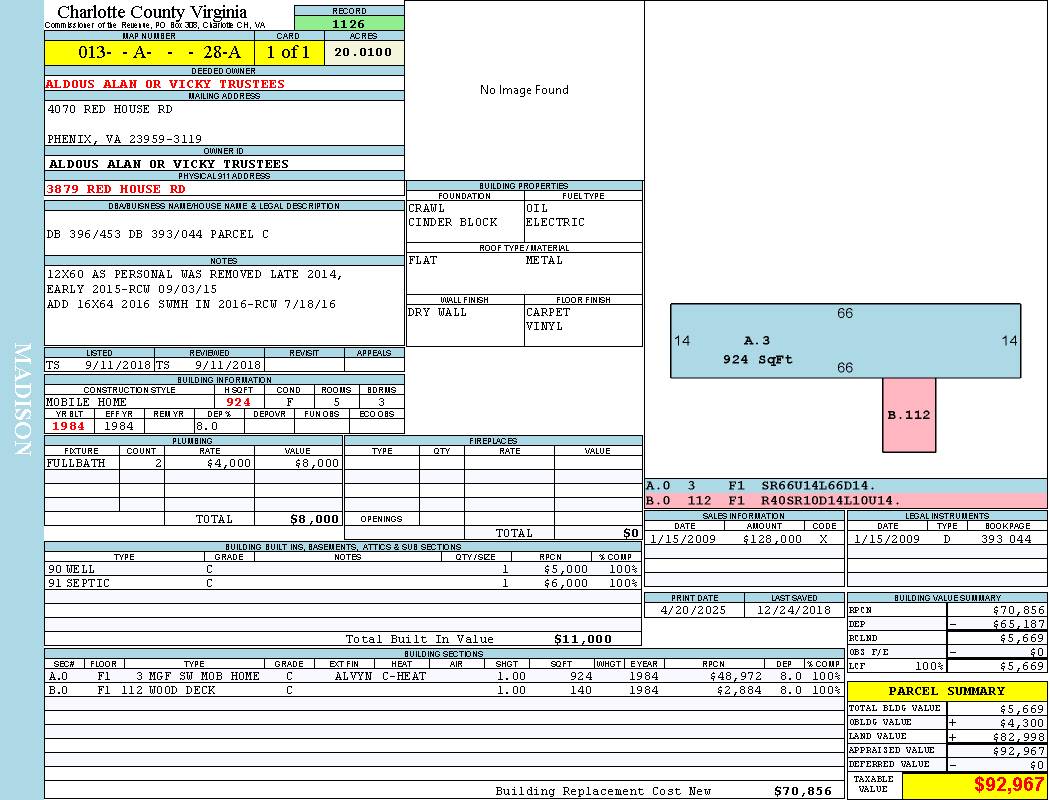Select the blue A.3 924 SqFt sketch area
Image resolution: width=1050 pixels, height=800 pixels.
pyautogui.click(x=845, y=341)
